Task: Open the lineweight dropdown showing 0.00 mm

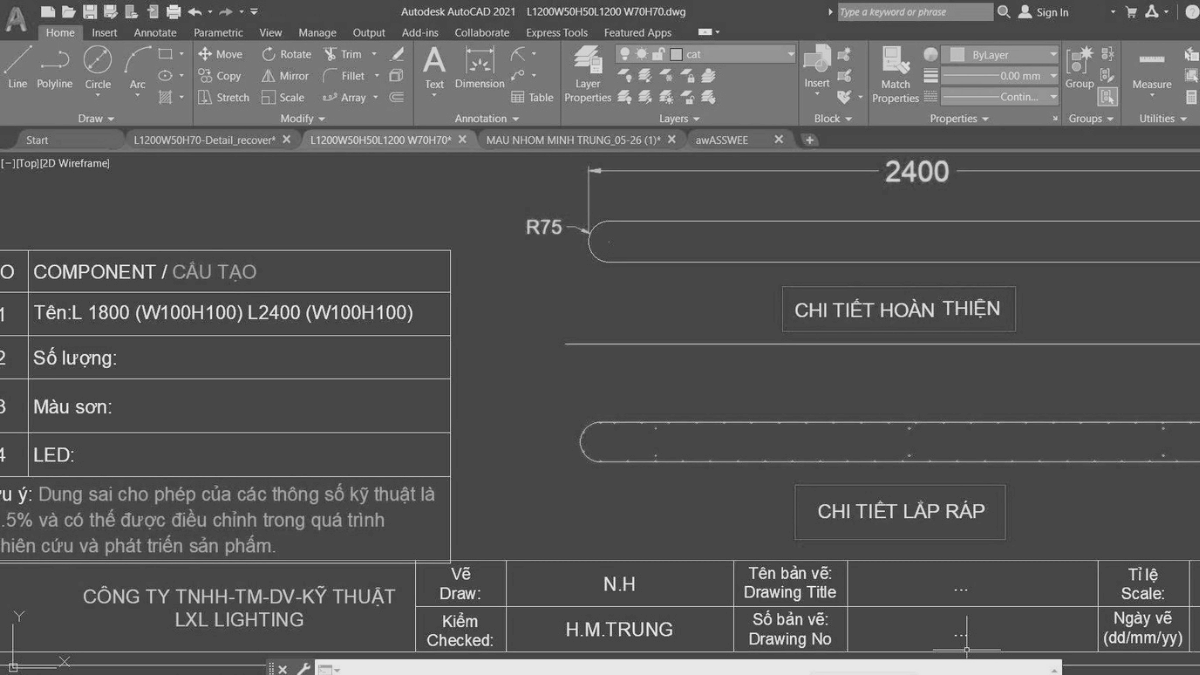Action: pos(1001,76)
